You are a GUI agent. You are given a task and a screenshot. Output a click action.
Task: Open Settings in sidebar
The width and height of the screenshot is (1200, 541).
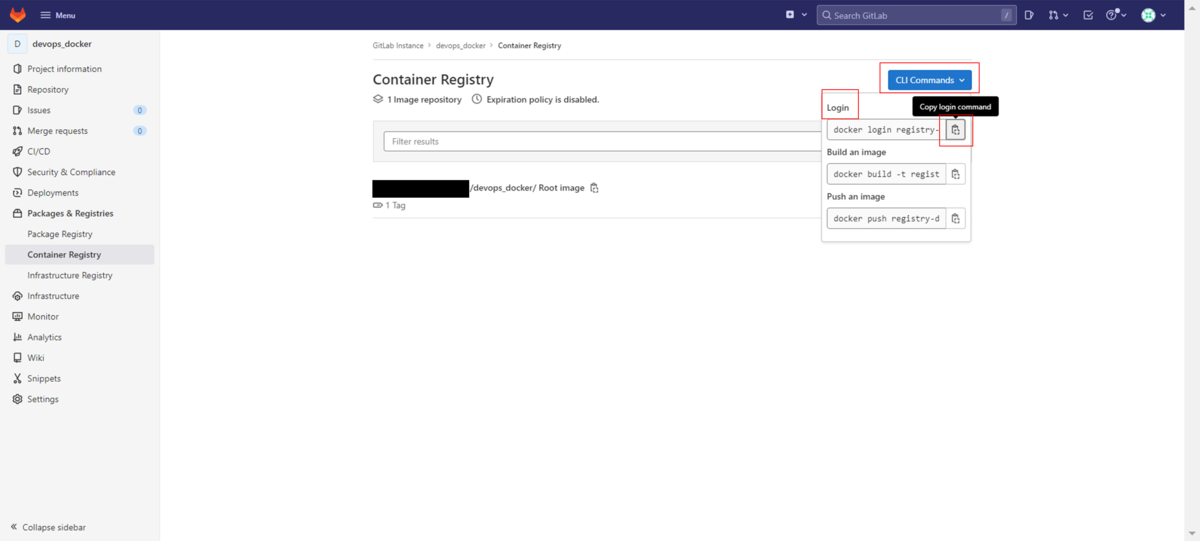coord(43,399)
